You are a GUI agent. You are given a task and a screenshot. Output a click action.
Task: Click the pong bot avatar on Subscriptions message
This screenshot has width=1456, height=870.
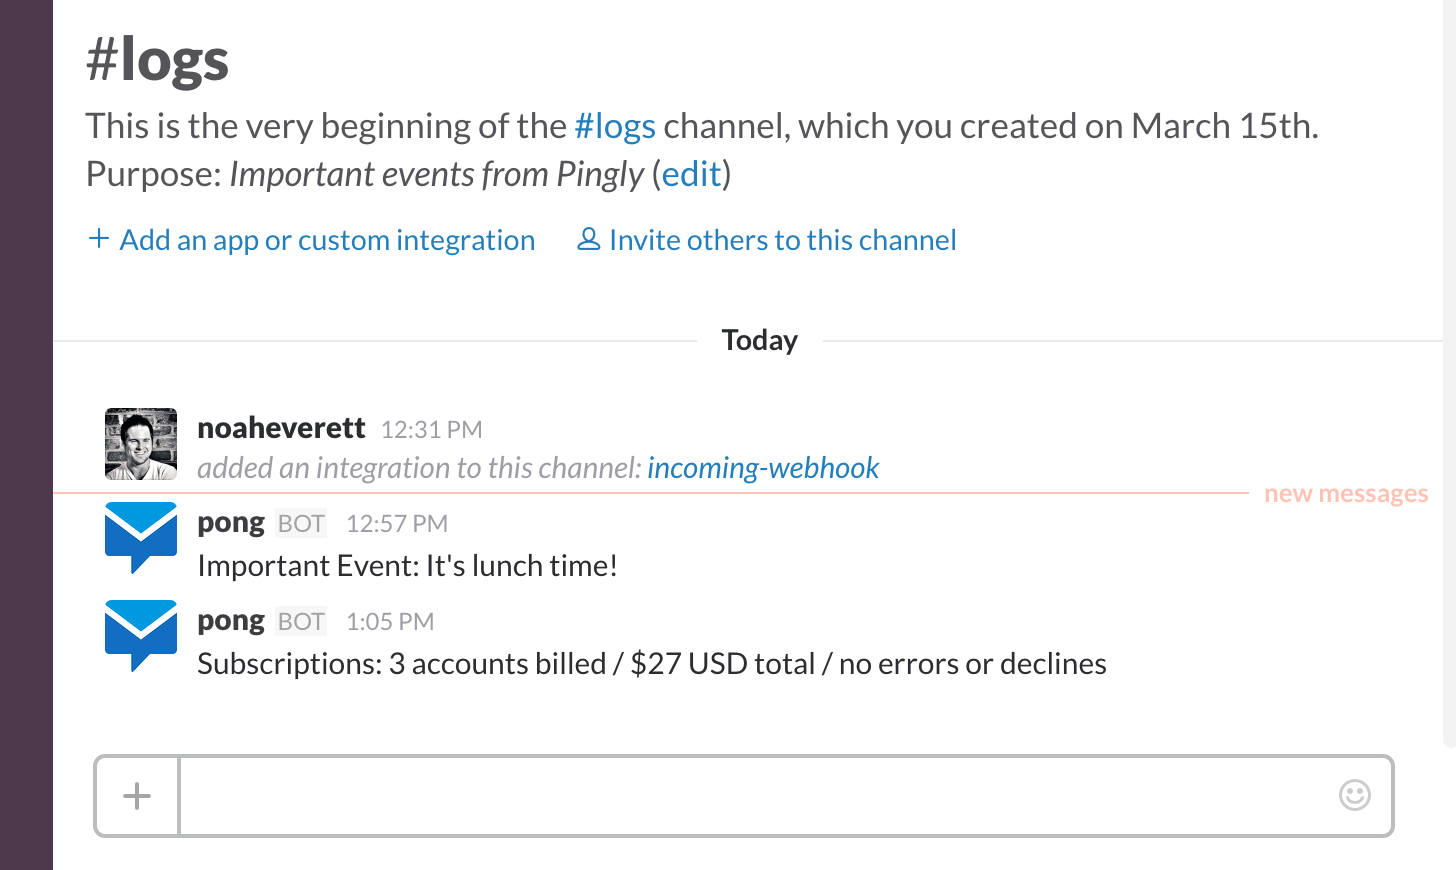click(141, 635)
